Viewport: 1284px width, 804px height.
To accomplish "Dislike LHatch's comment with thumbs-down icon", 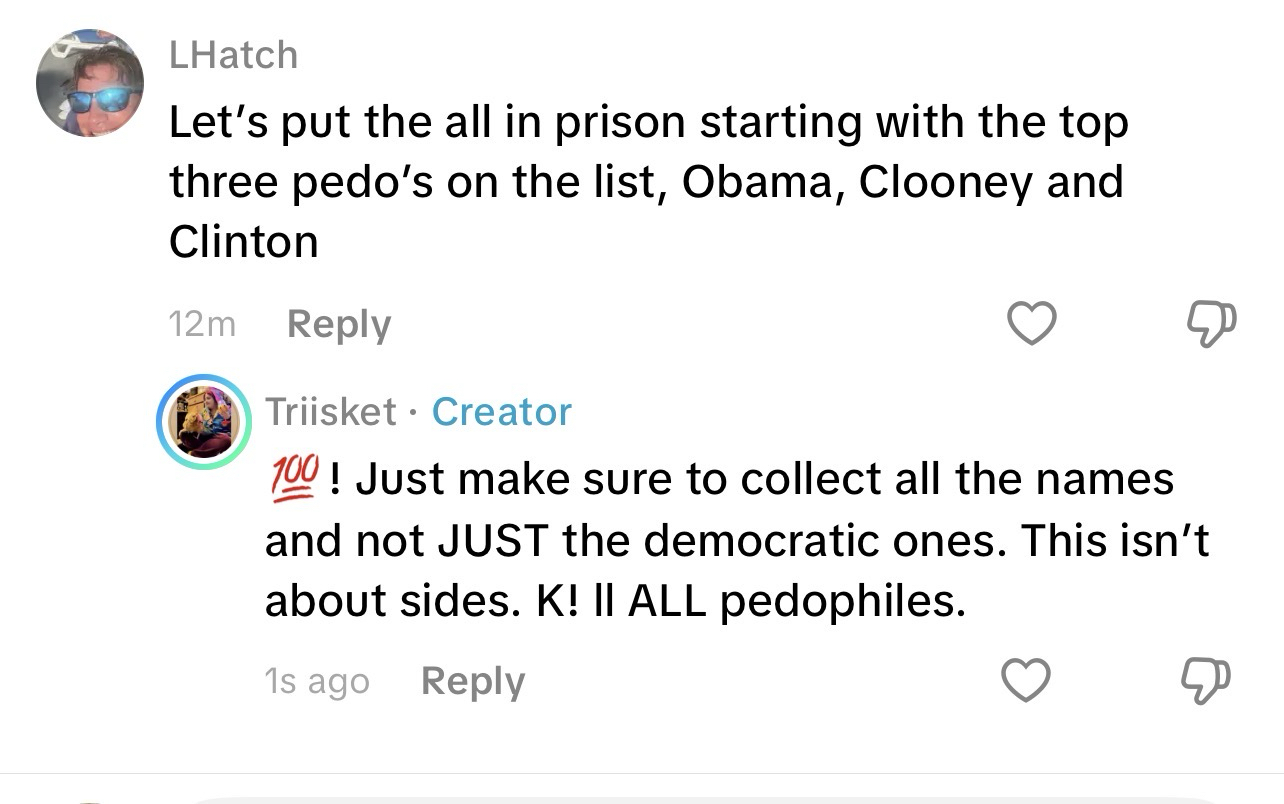I will (x=1210, y=324).
